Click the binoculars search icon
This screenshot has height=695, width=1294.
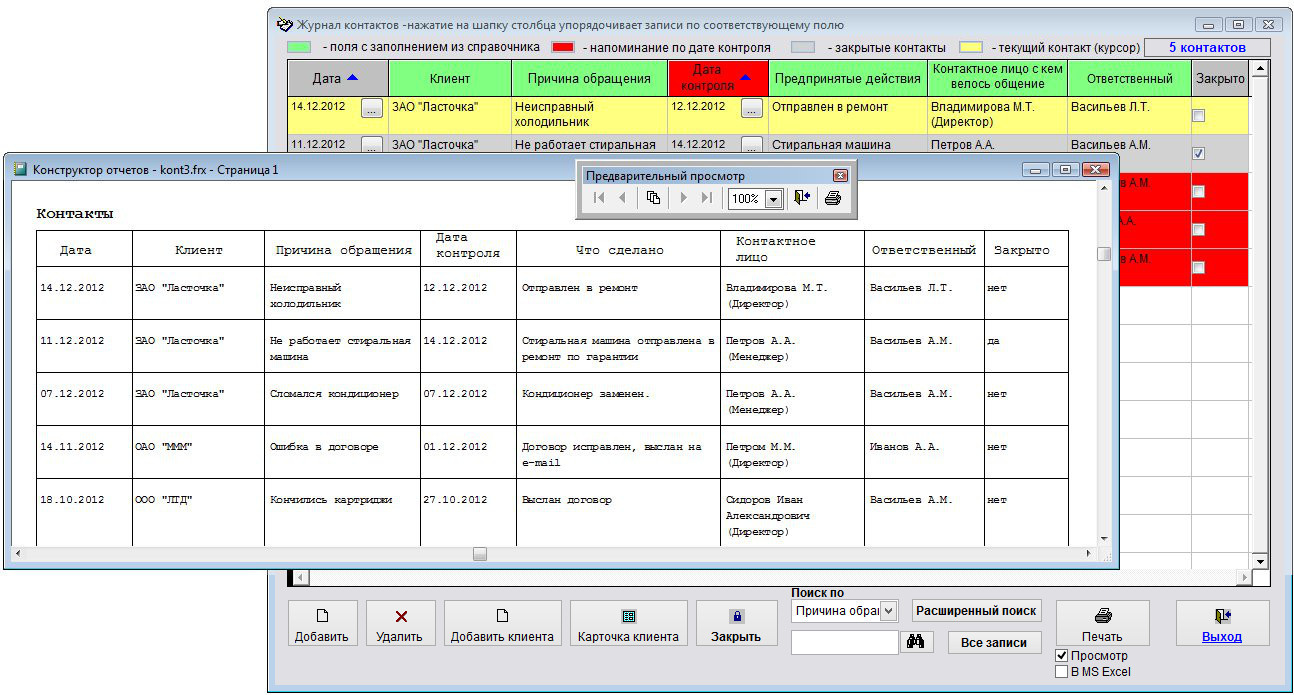(915, 643)
